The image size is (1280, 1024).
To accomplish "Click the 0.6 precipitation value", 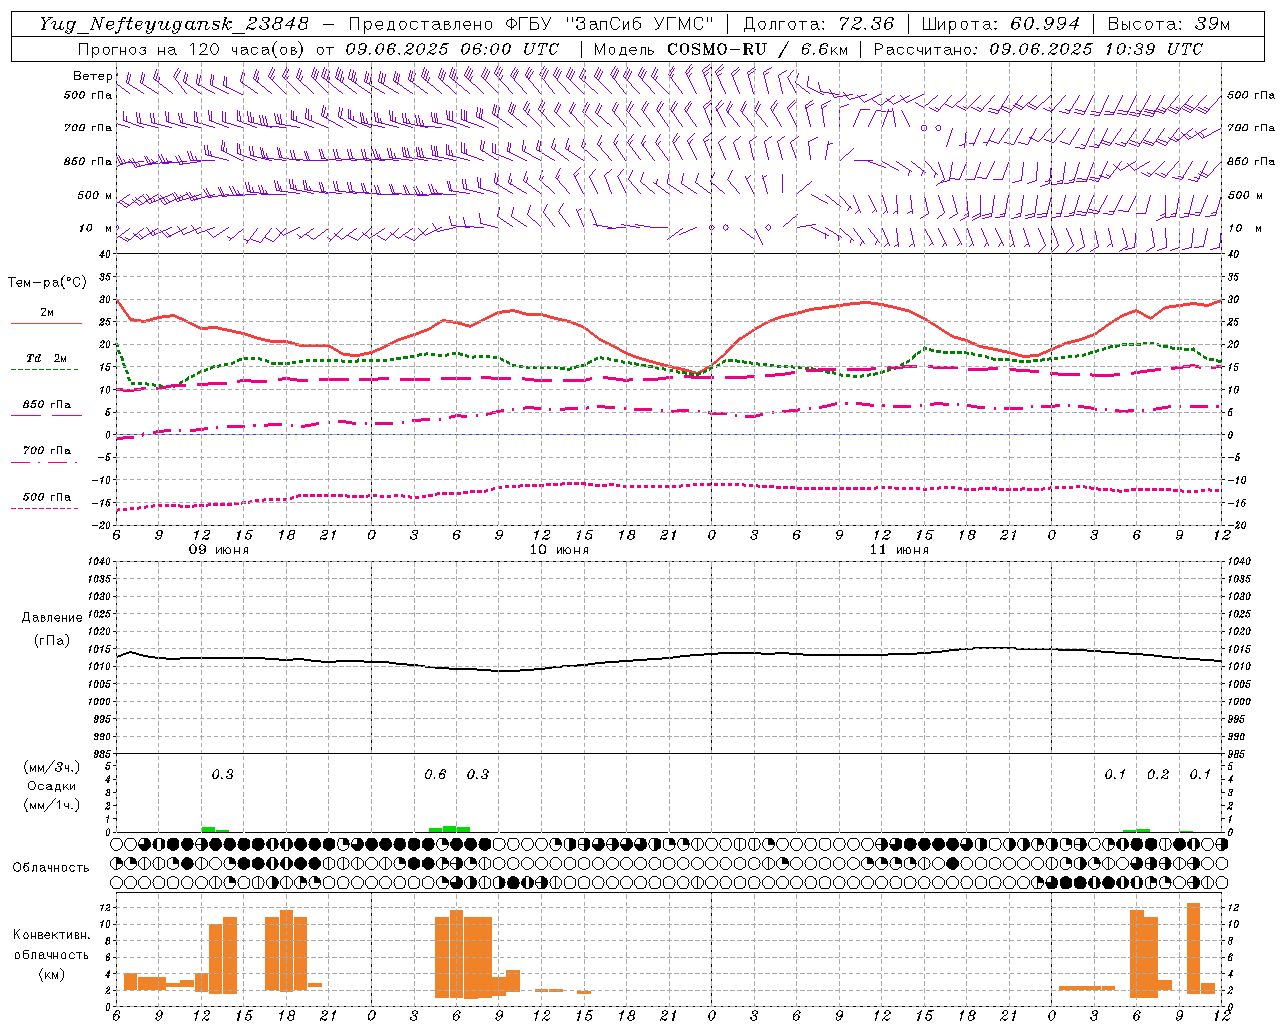I will pos(435,774).
